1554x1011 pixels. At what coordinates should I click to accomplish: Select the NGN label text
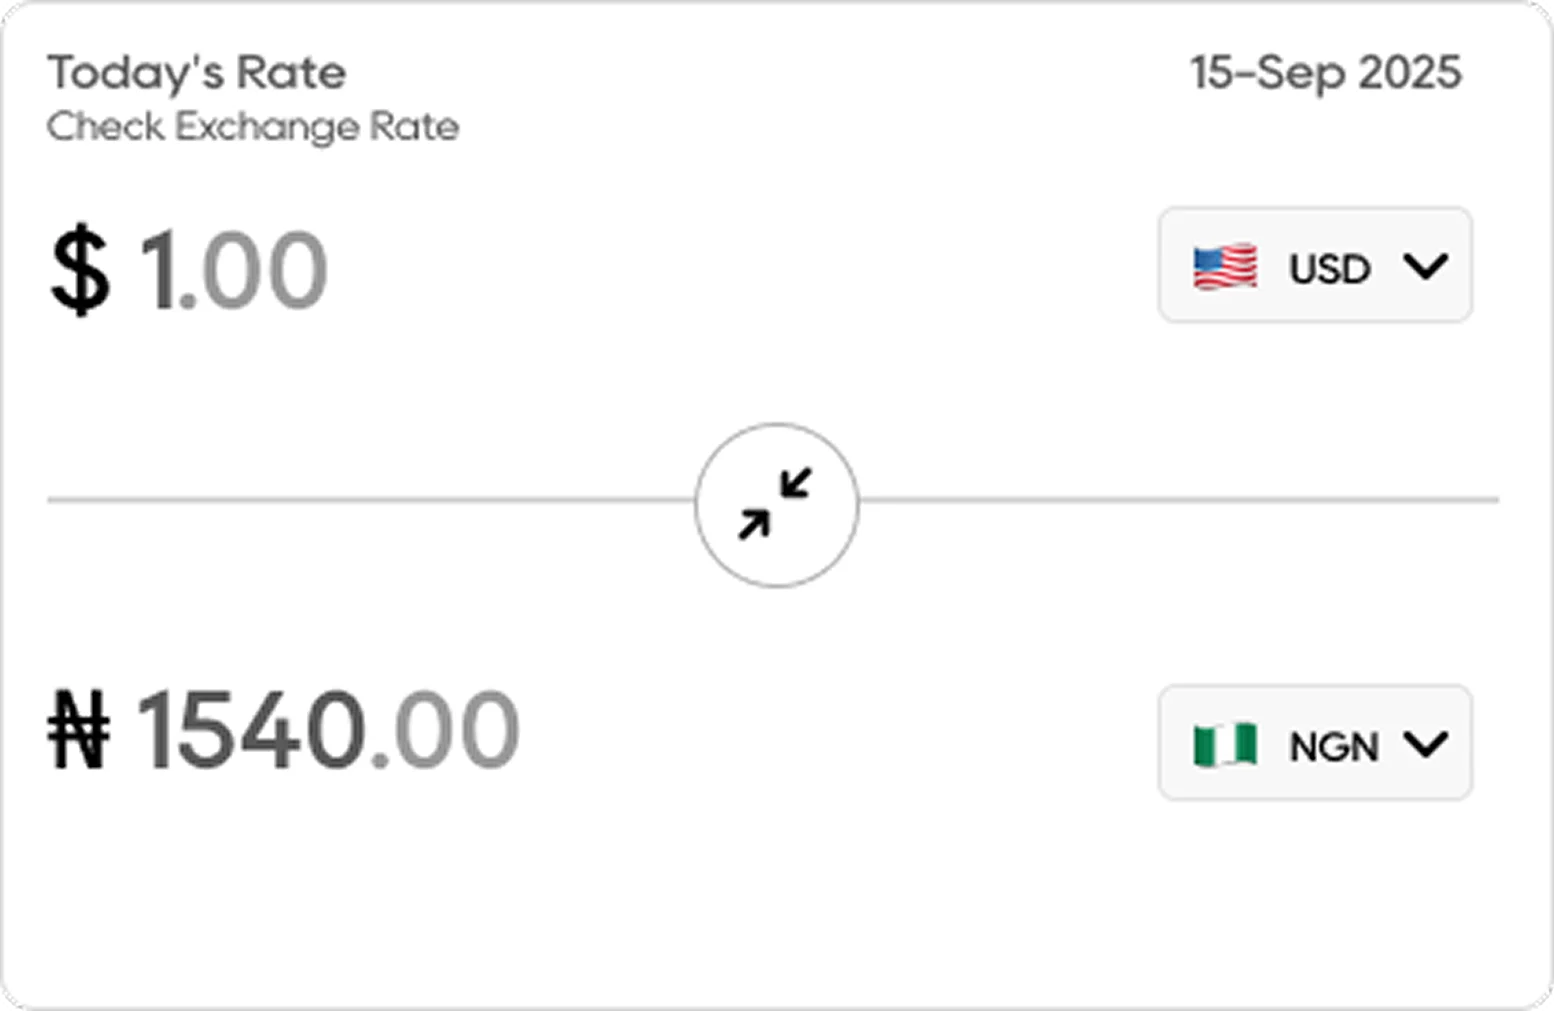[x=1334, y=747]
